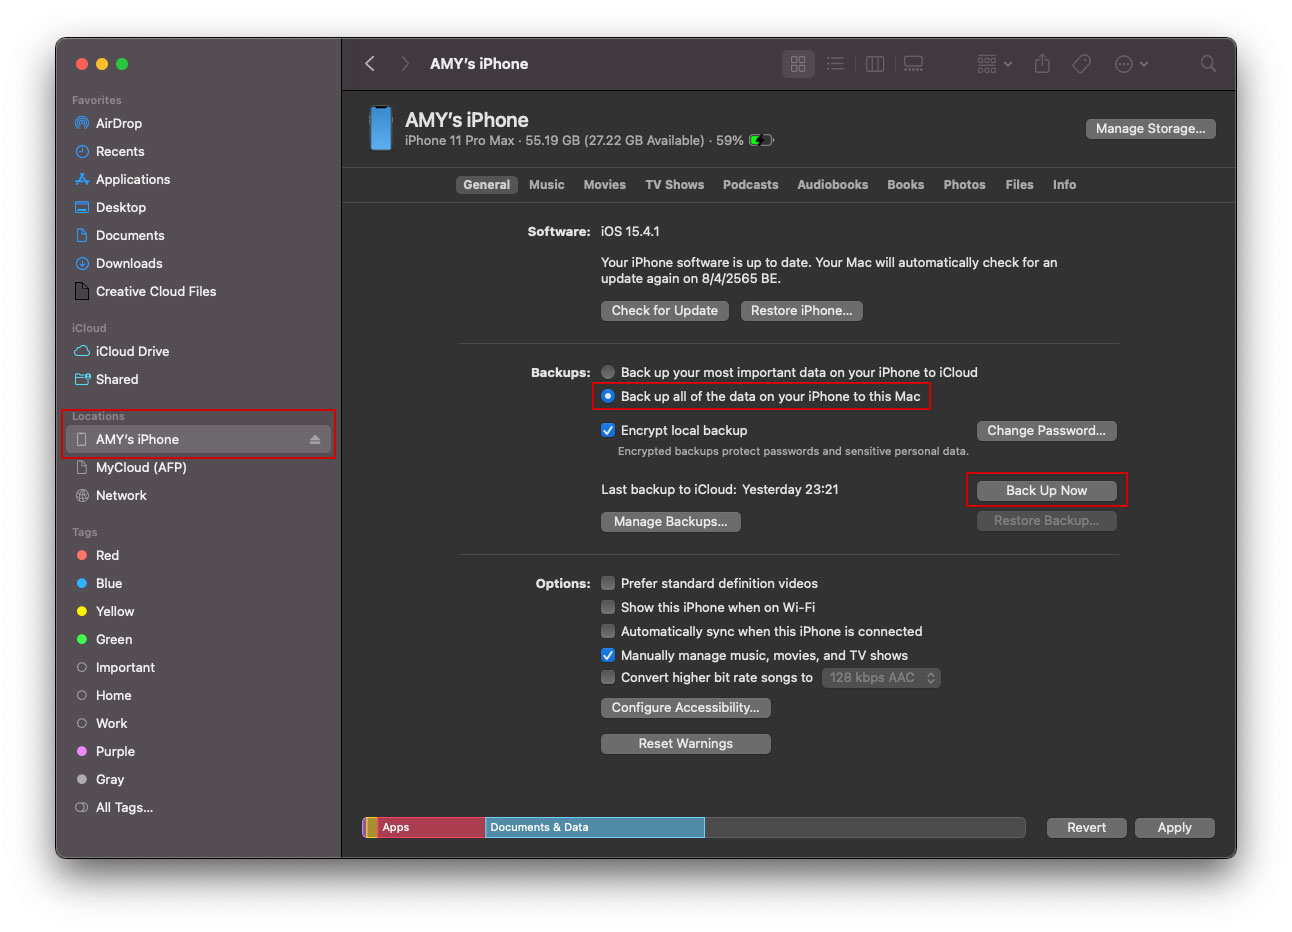
Task: Click Restore iPhone… button
Action: click(x=801, y=311)
